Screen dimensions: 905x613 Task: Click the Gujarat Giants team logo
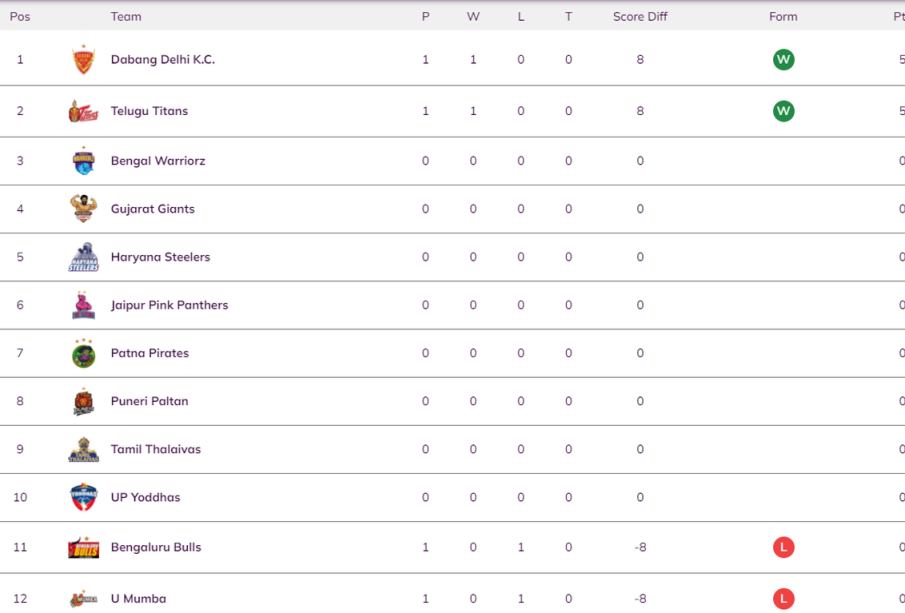84,208
